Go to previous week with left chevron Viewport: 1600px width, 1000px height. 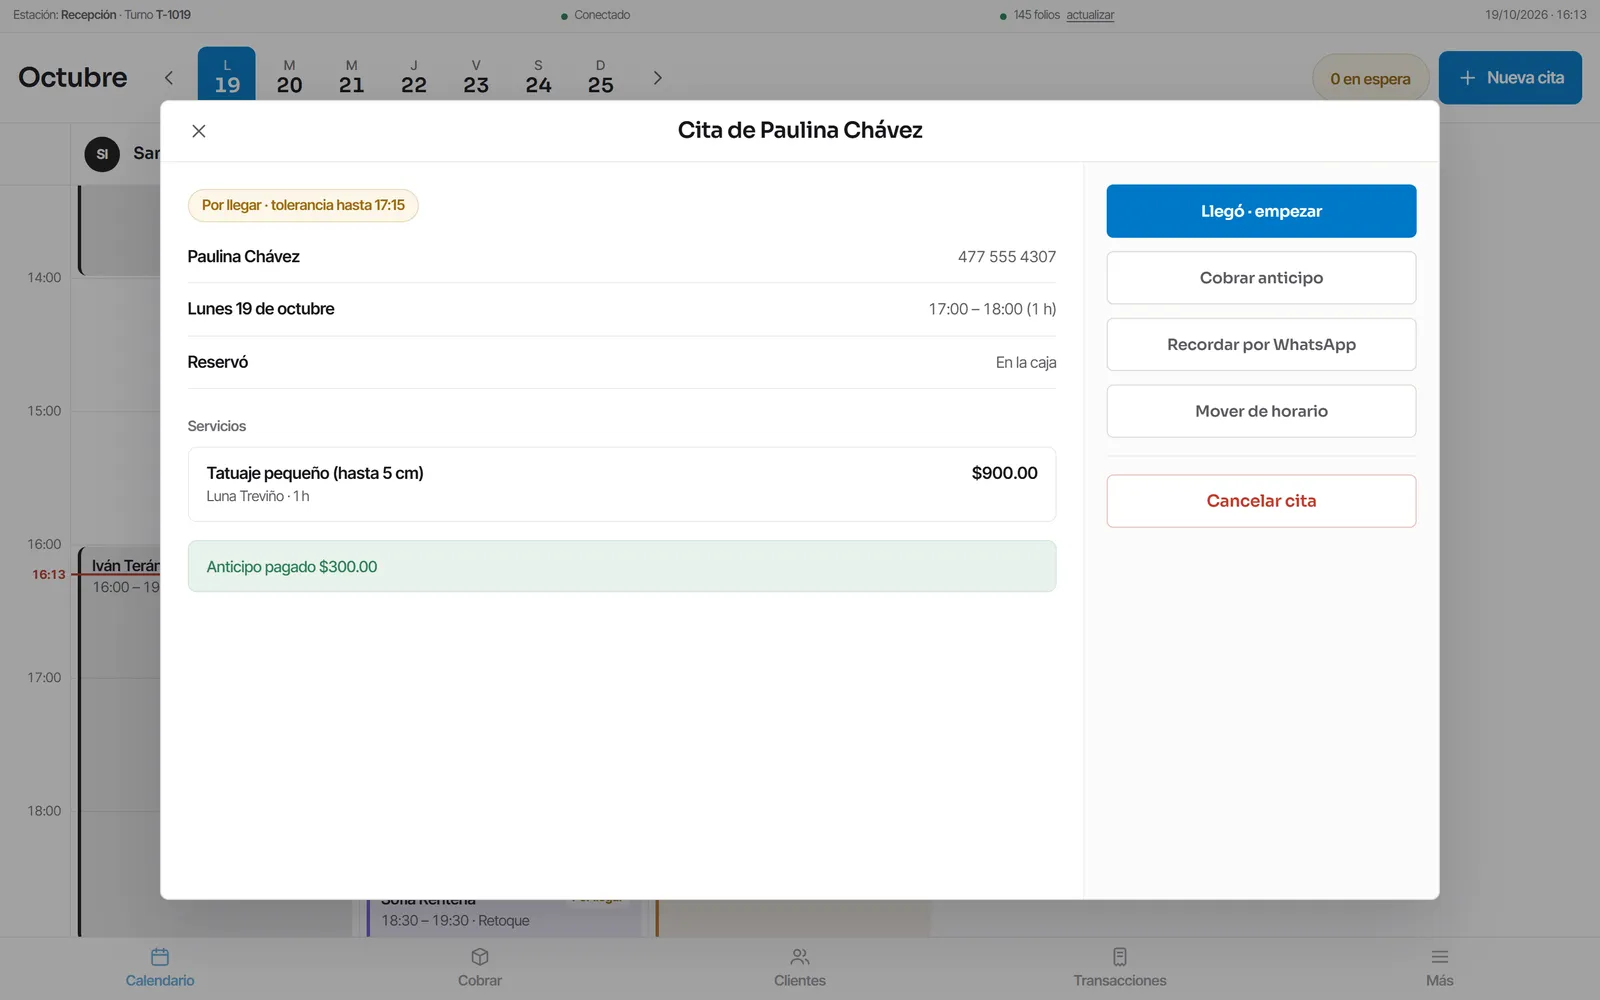point(169,78)
